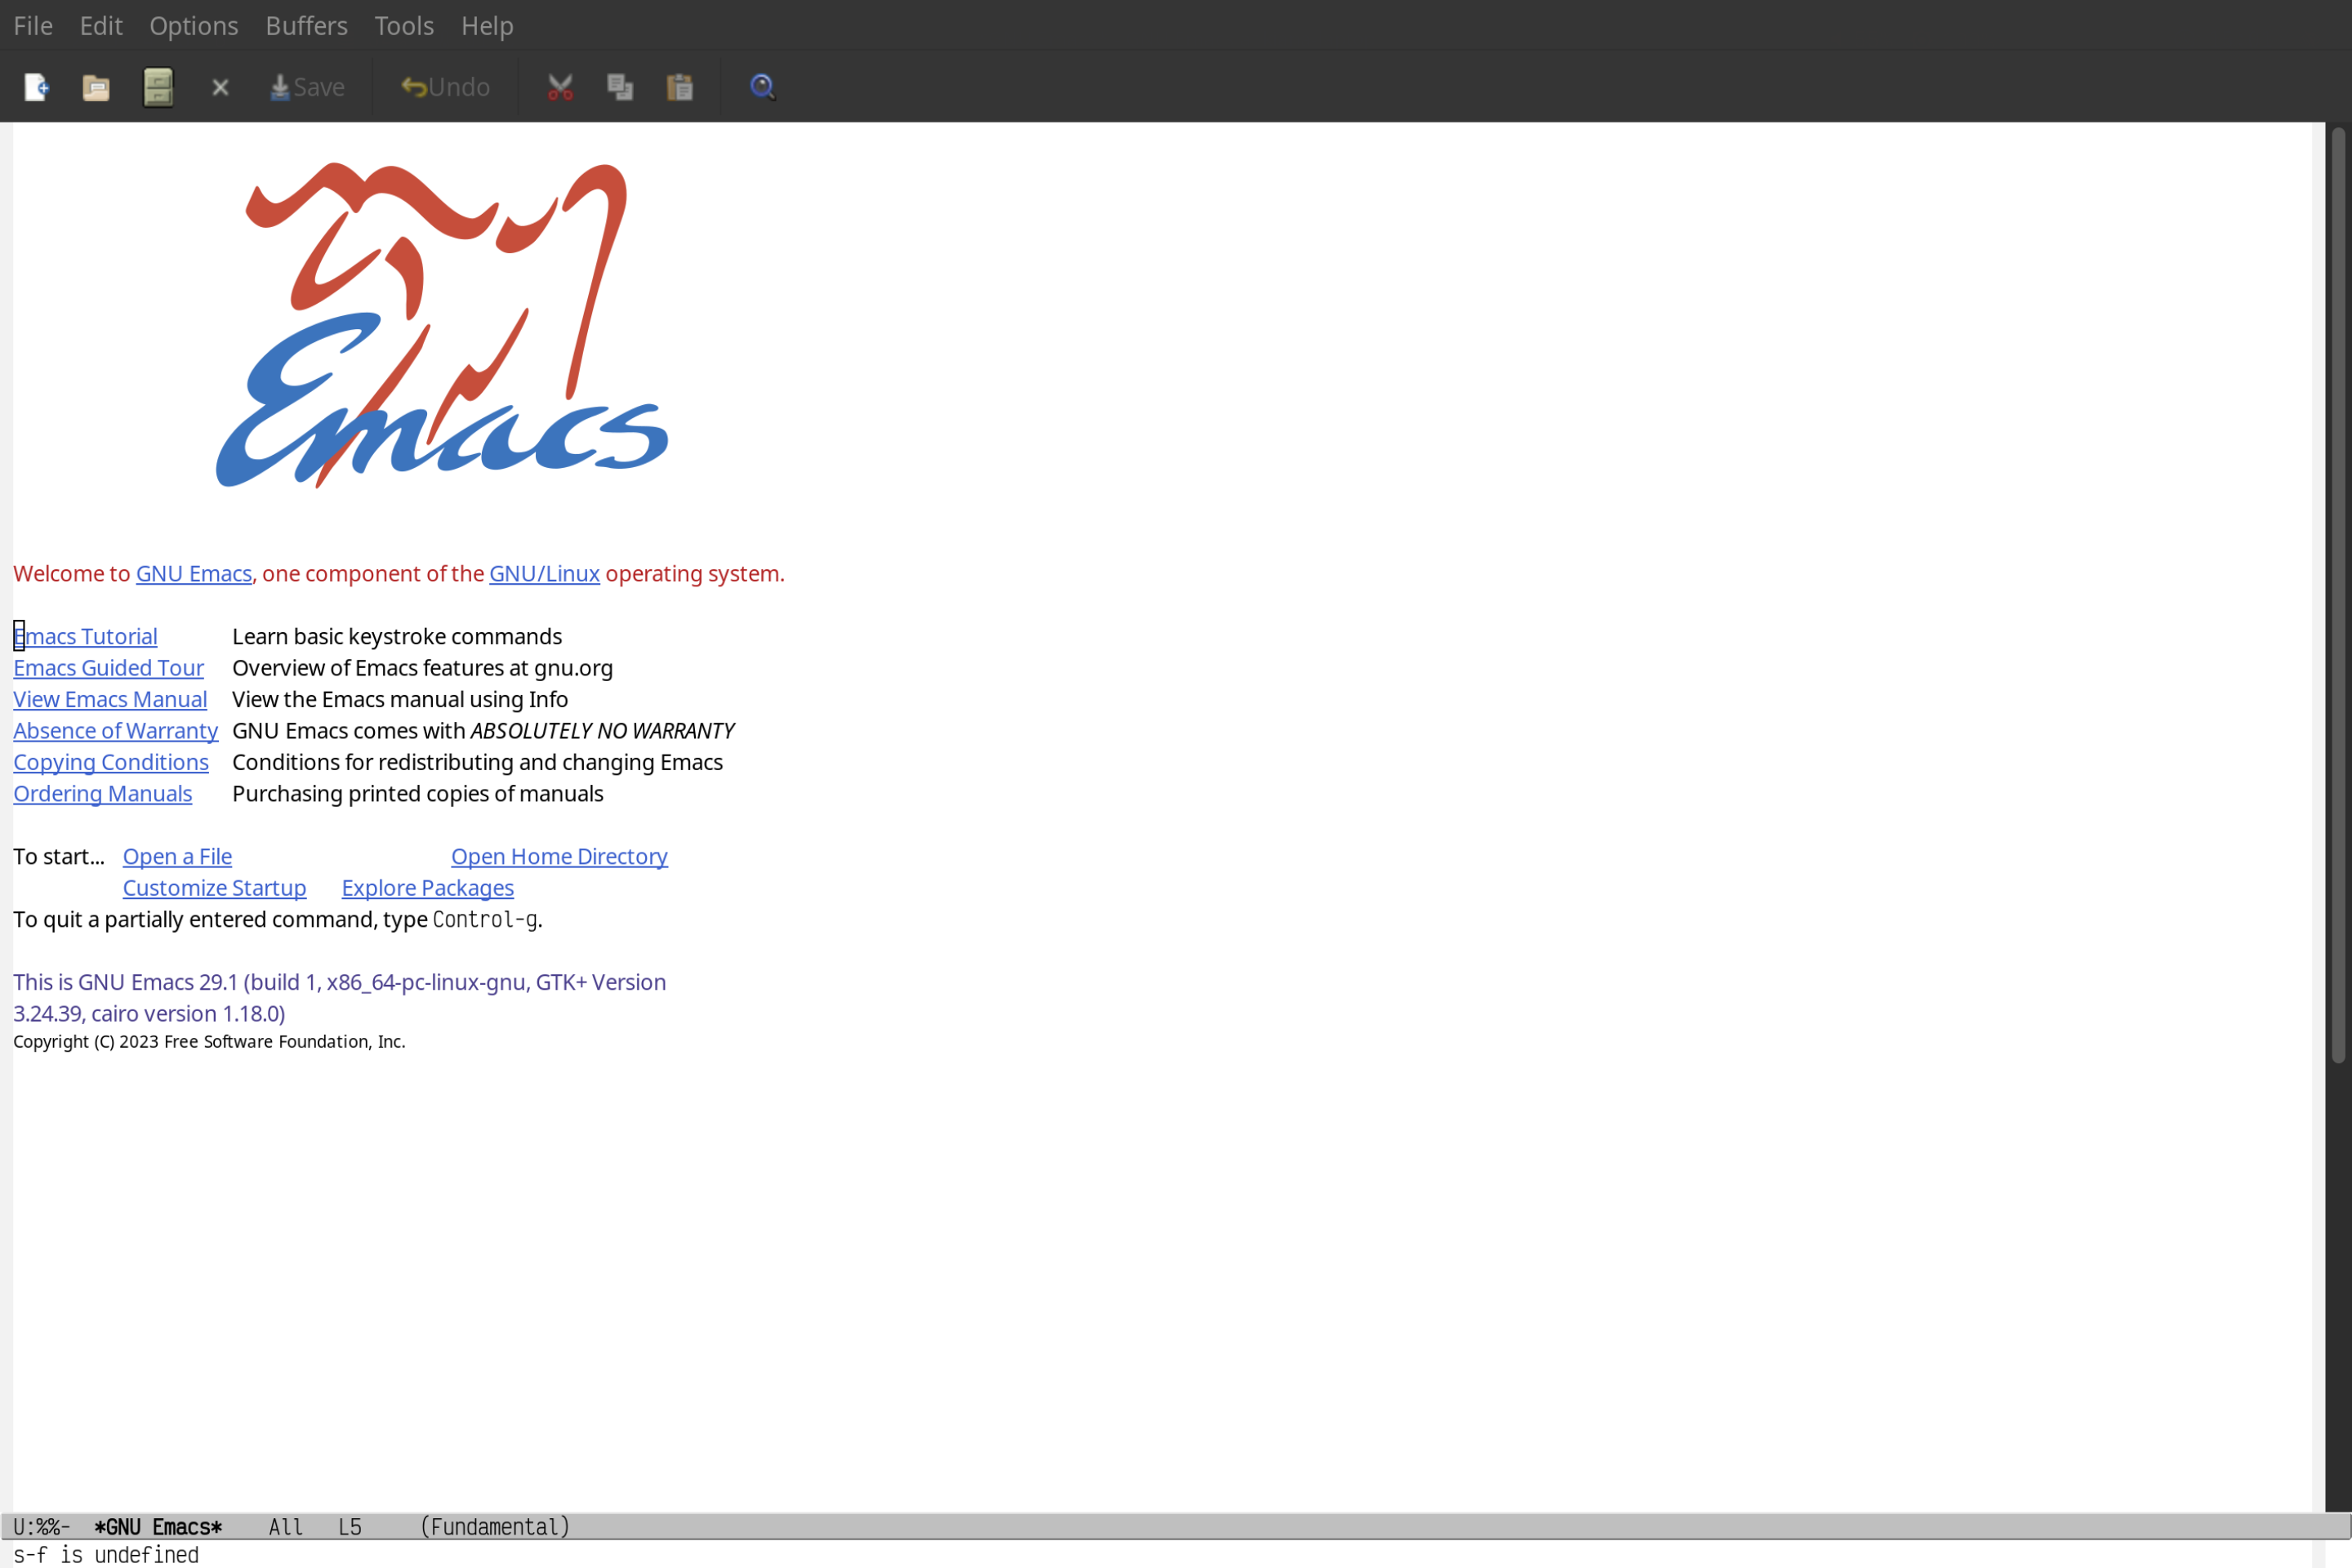Open a file using folder icon
The width and height of the screenshot is (2352, 1568).
96,86
